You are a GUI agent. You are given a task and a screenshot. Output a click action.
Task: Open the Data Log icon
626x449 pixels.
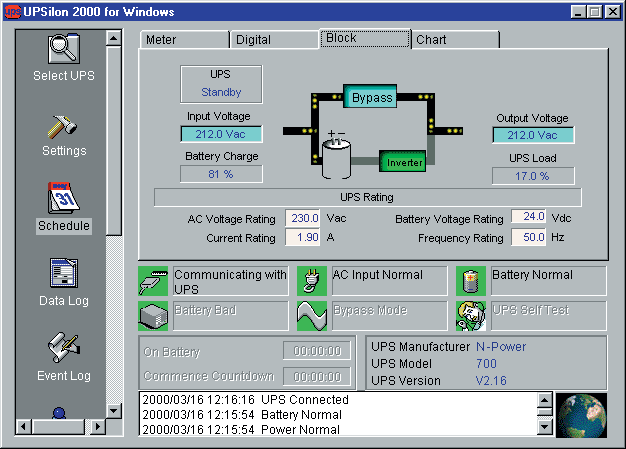64,273
